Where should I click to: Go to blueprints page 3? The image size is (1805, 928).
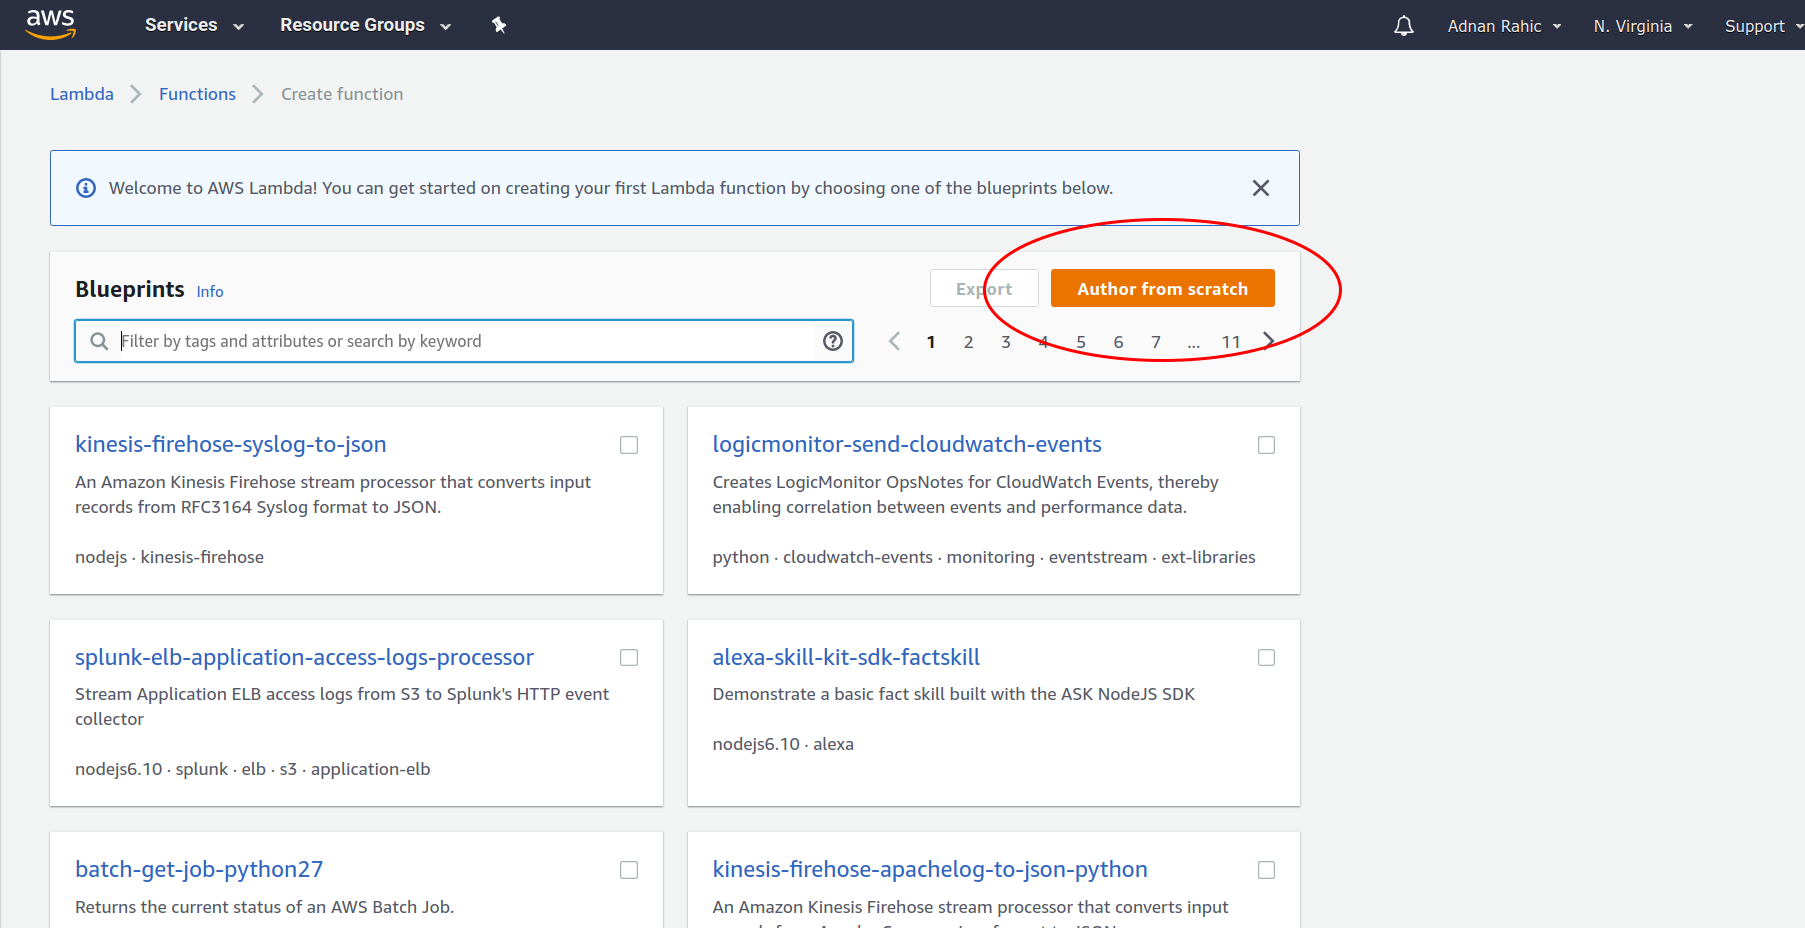click(1006, 342)
